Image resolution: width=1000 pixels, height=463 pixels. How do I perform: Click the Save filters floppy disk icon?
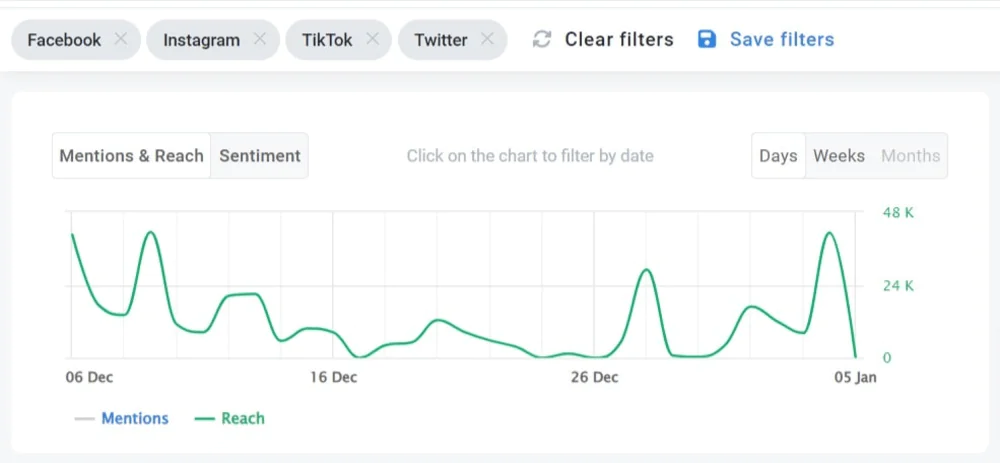click(707, 40)
